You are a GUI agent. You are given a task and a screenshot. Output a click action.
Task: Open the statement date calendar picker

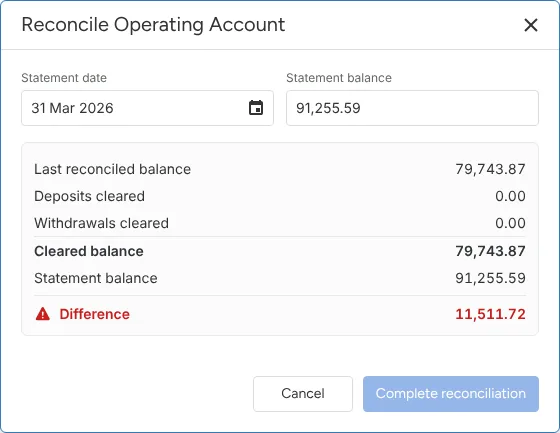[256, 108]
